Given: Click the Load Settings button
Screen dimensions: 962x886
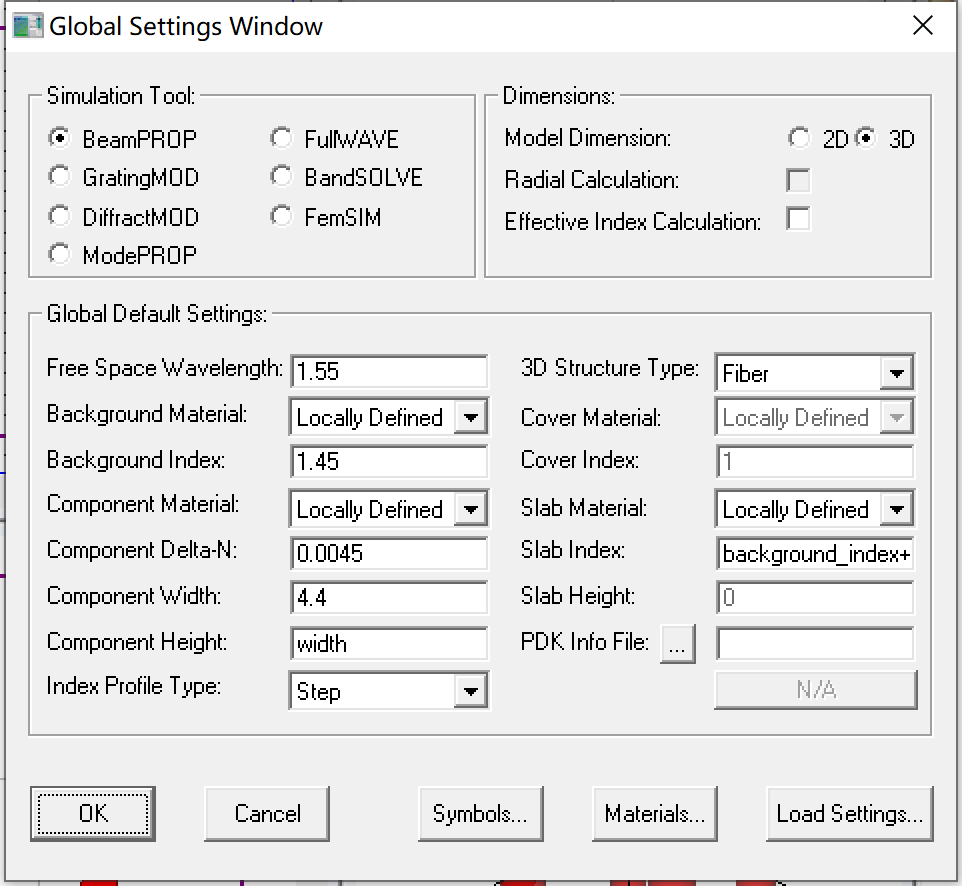Looking at the screenshot, I should pos(848,813).
